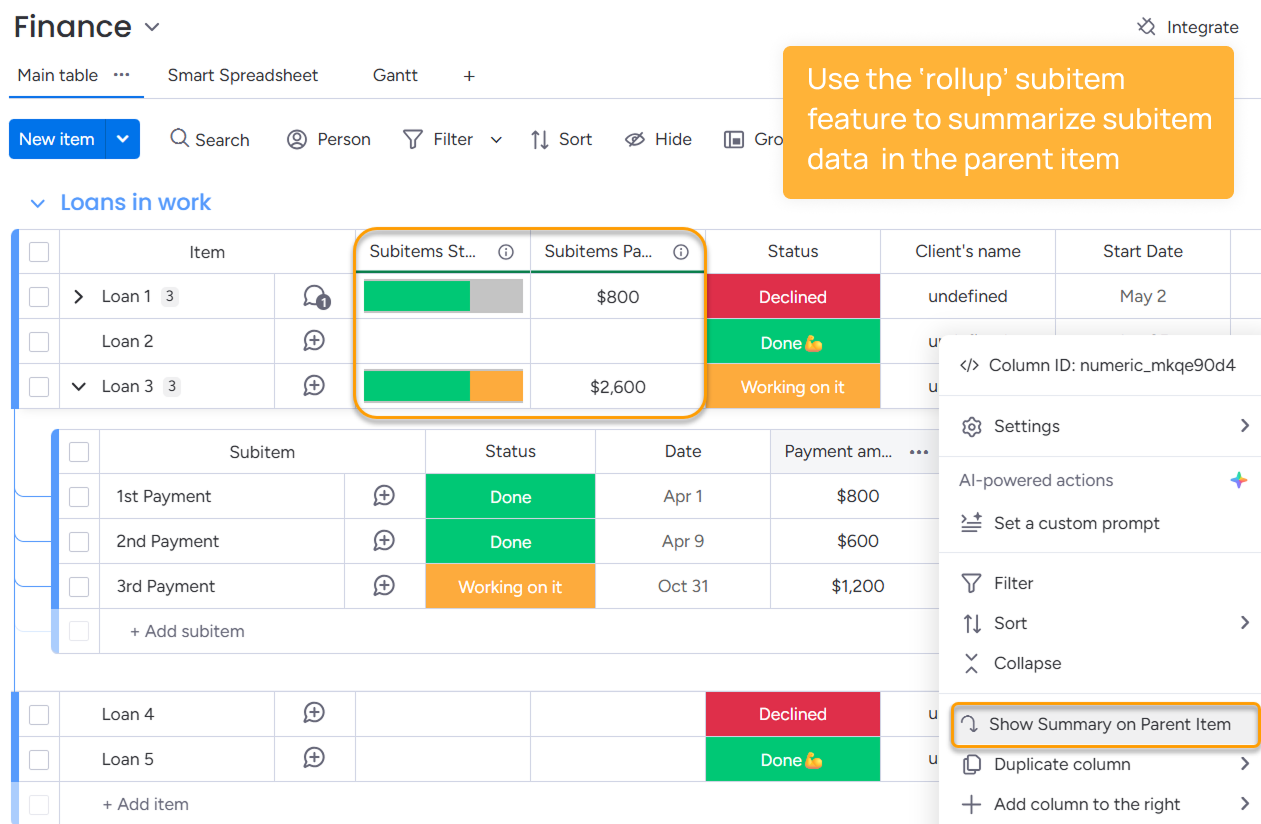The height and width of the screenshot is (824, 1261).
Task: Open the New item dropdown arrow
Action: (122, 139)
